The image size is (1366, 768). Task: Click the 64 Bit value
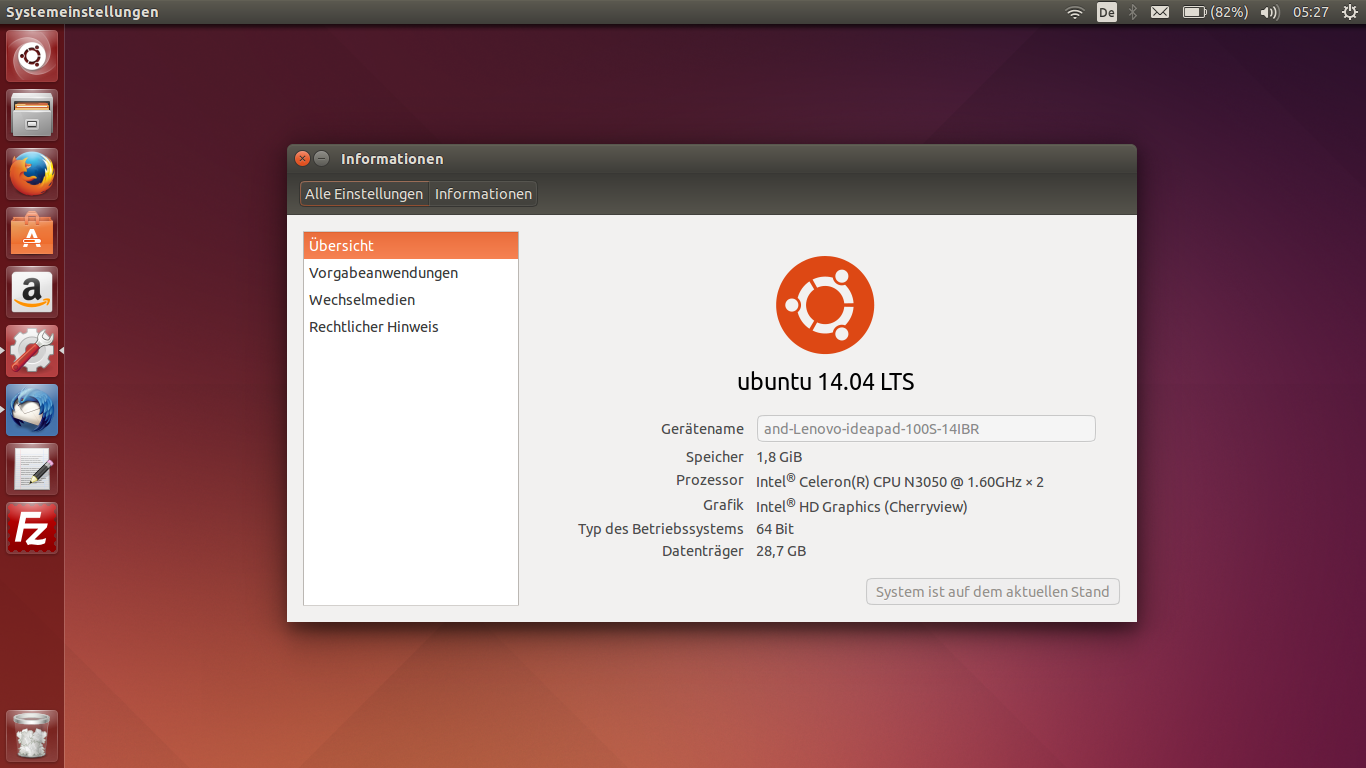(x=775, y=529)
